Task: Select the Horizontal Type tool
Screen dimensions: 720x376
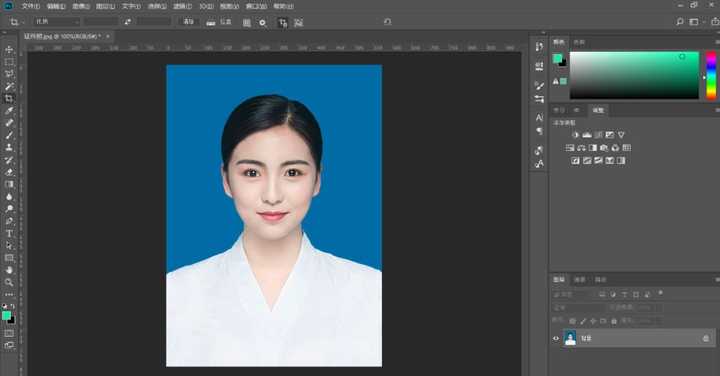Action: point(9,234)
